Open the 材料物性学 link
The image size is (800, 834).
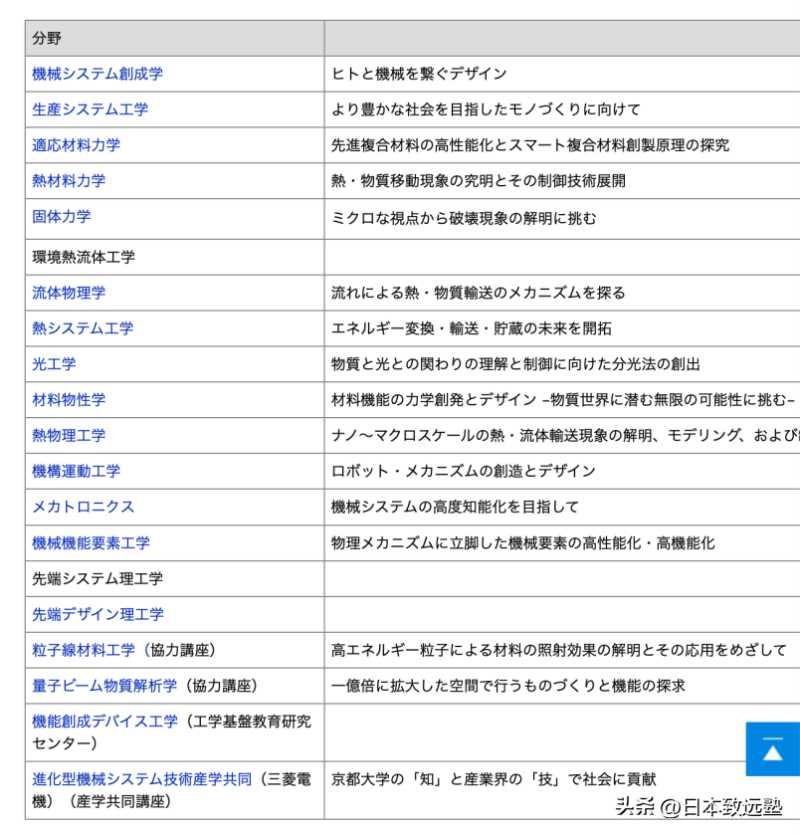(x=68, y=400)
